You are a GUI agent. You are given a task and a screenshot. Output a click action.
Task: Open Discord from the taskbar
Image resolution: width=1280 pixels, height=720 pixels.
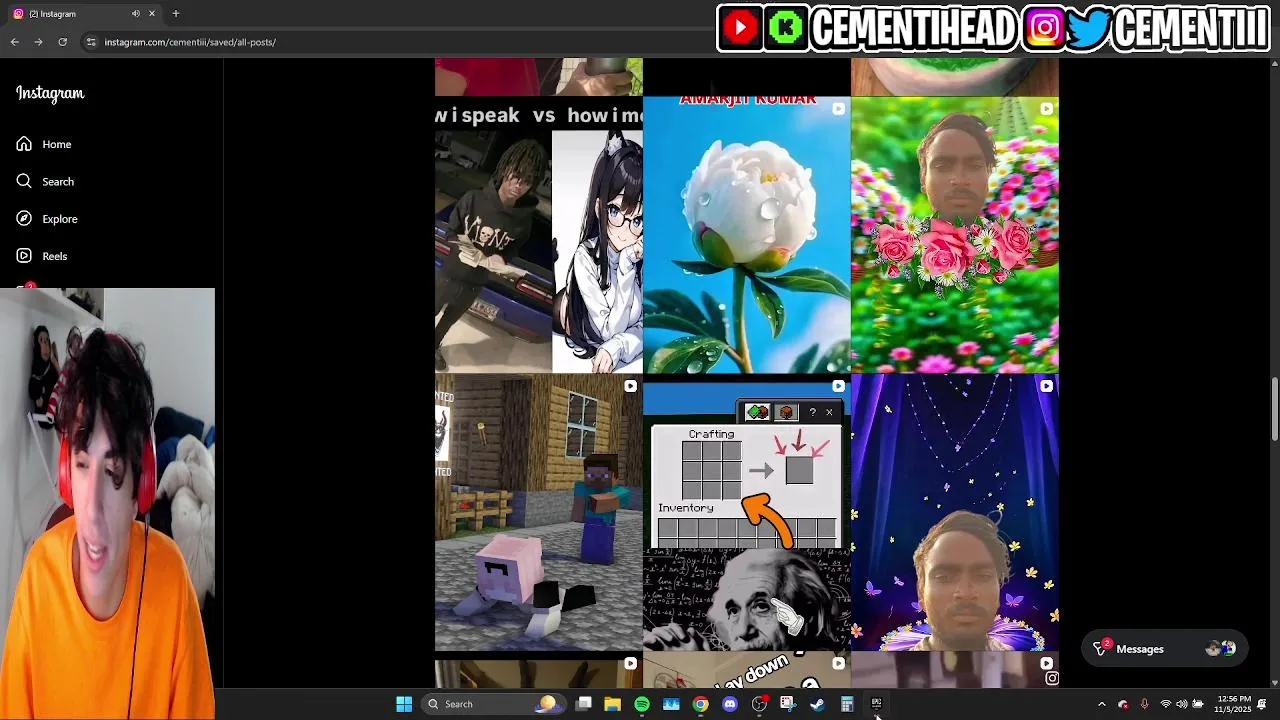(730, 704)
